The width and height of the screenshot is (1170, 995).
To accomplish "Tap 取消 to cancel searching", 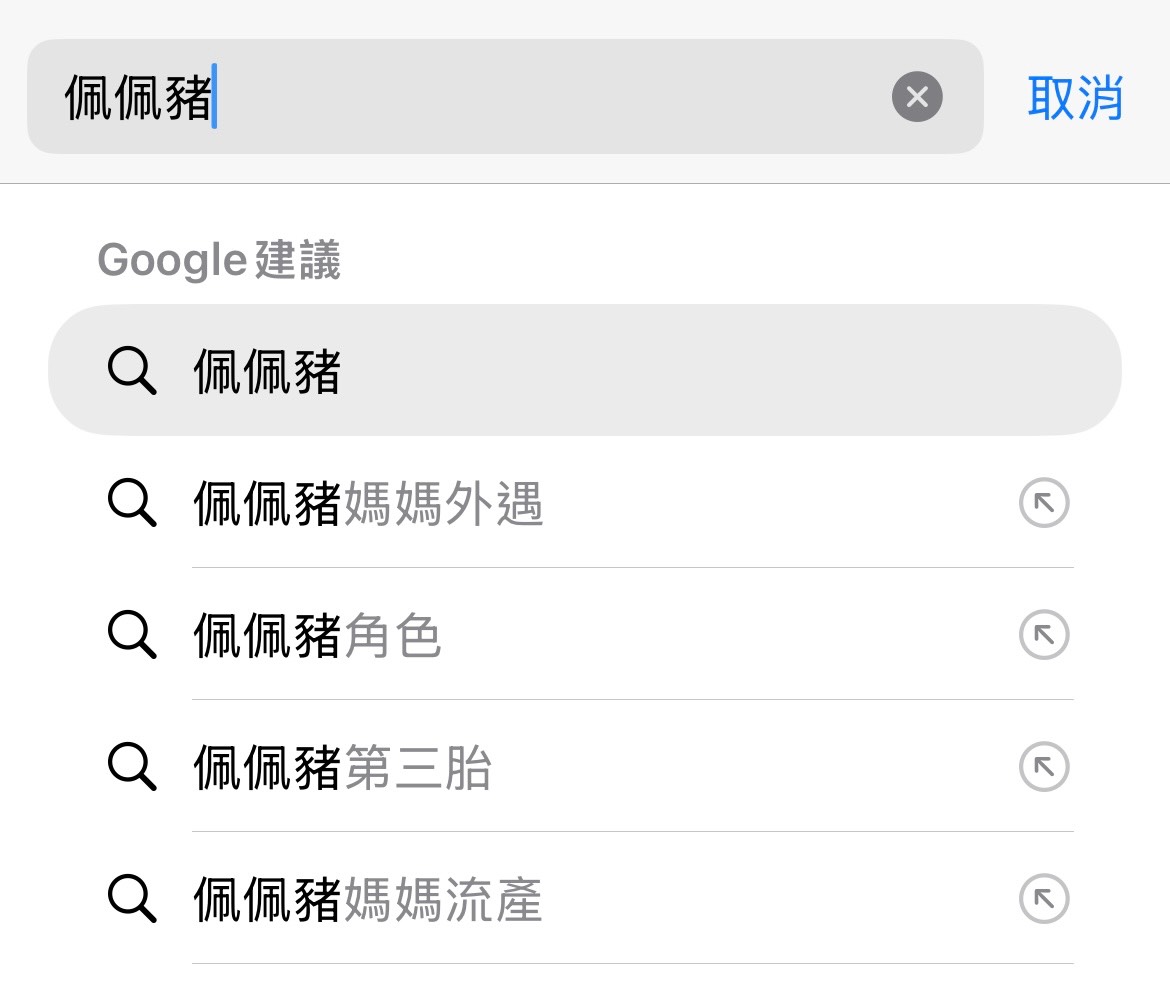I will 1075,98.
